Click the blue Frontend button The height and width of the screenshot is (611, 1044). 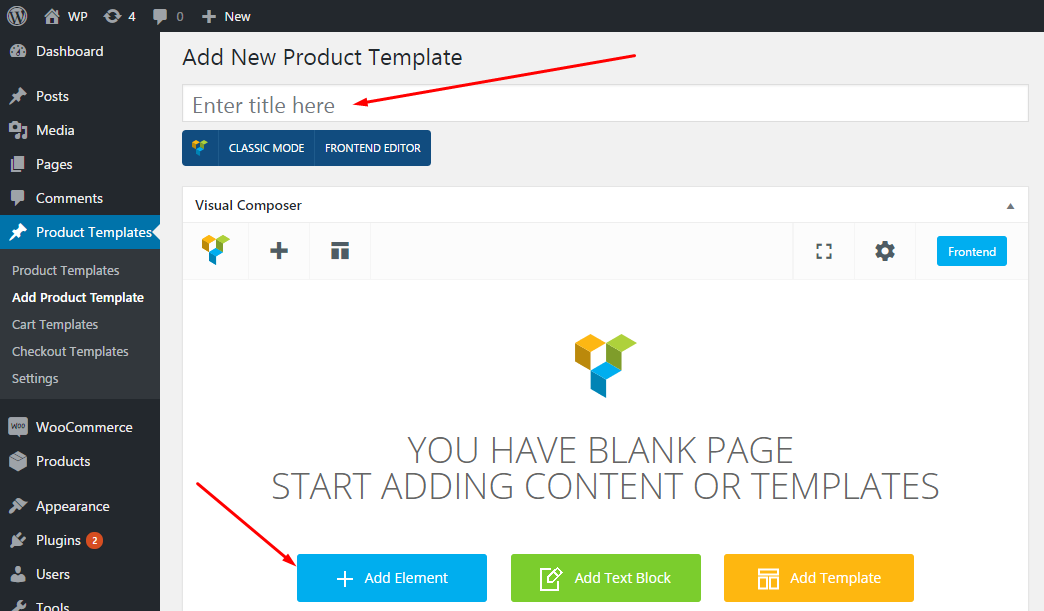click(x=971, y=252)
